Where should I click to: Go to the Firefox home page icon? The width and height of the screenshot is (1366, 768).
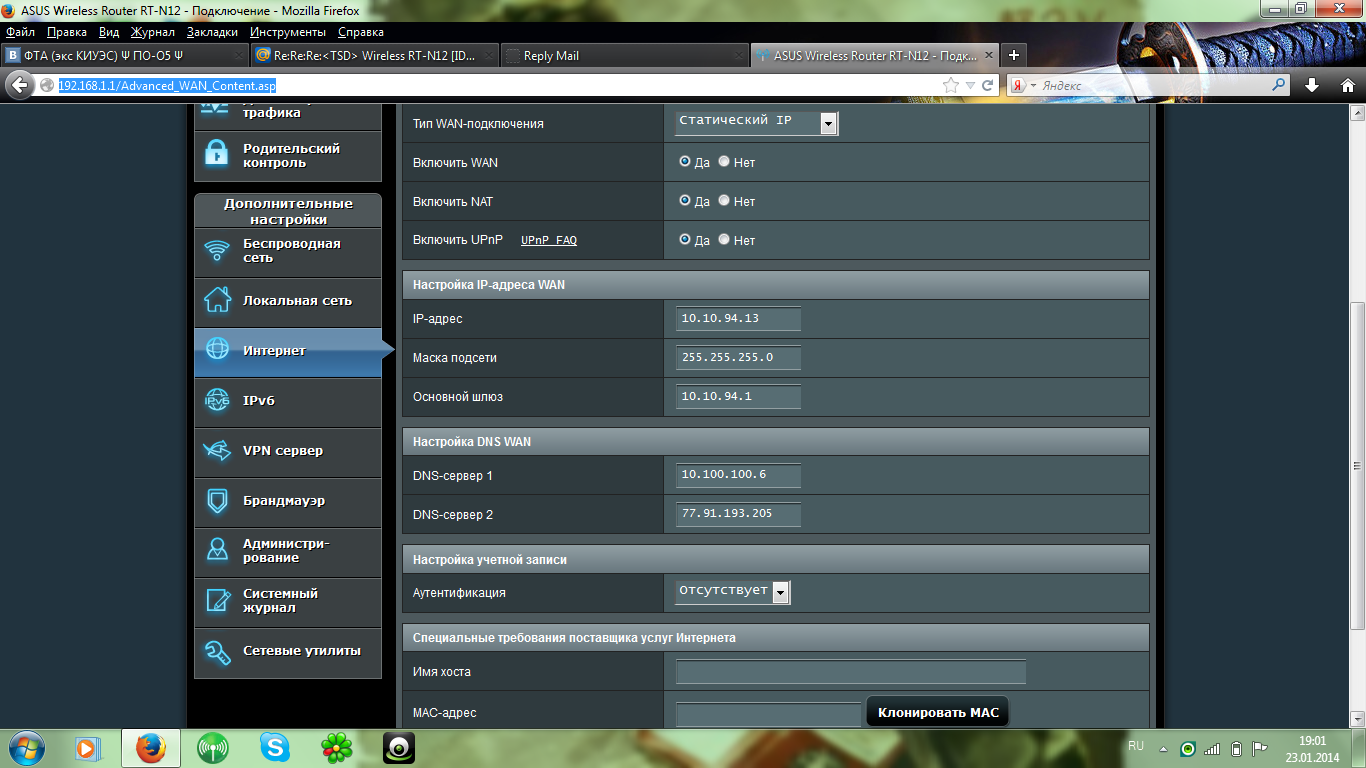[x=1347, y=86]
